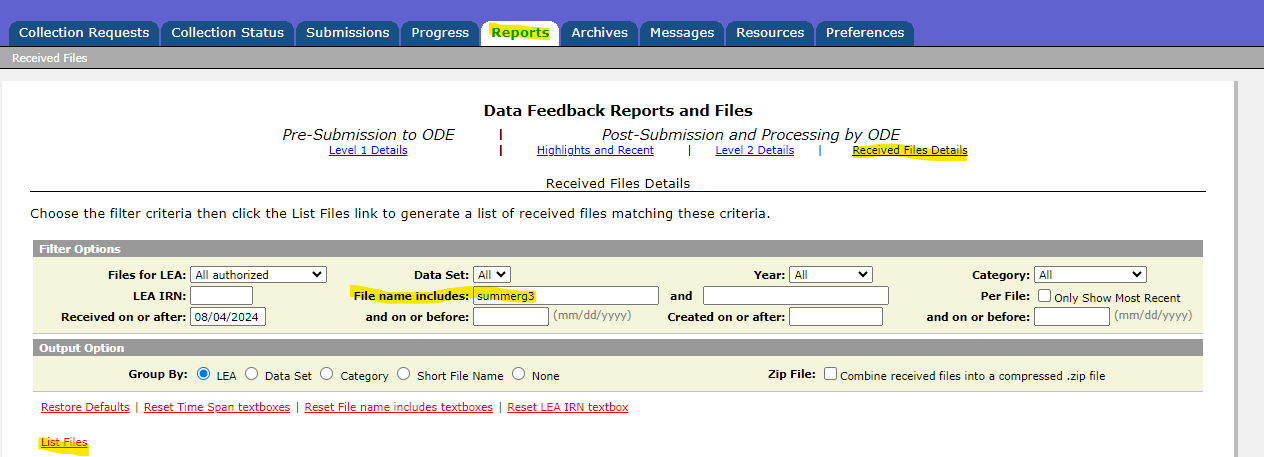The image size is (1264, 457).
Task: Click the File name includes field
Action: click(565, 296)
